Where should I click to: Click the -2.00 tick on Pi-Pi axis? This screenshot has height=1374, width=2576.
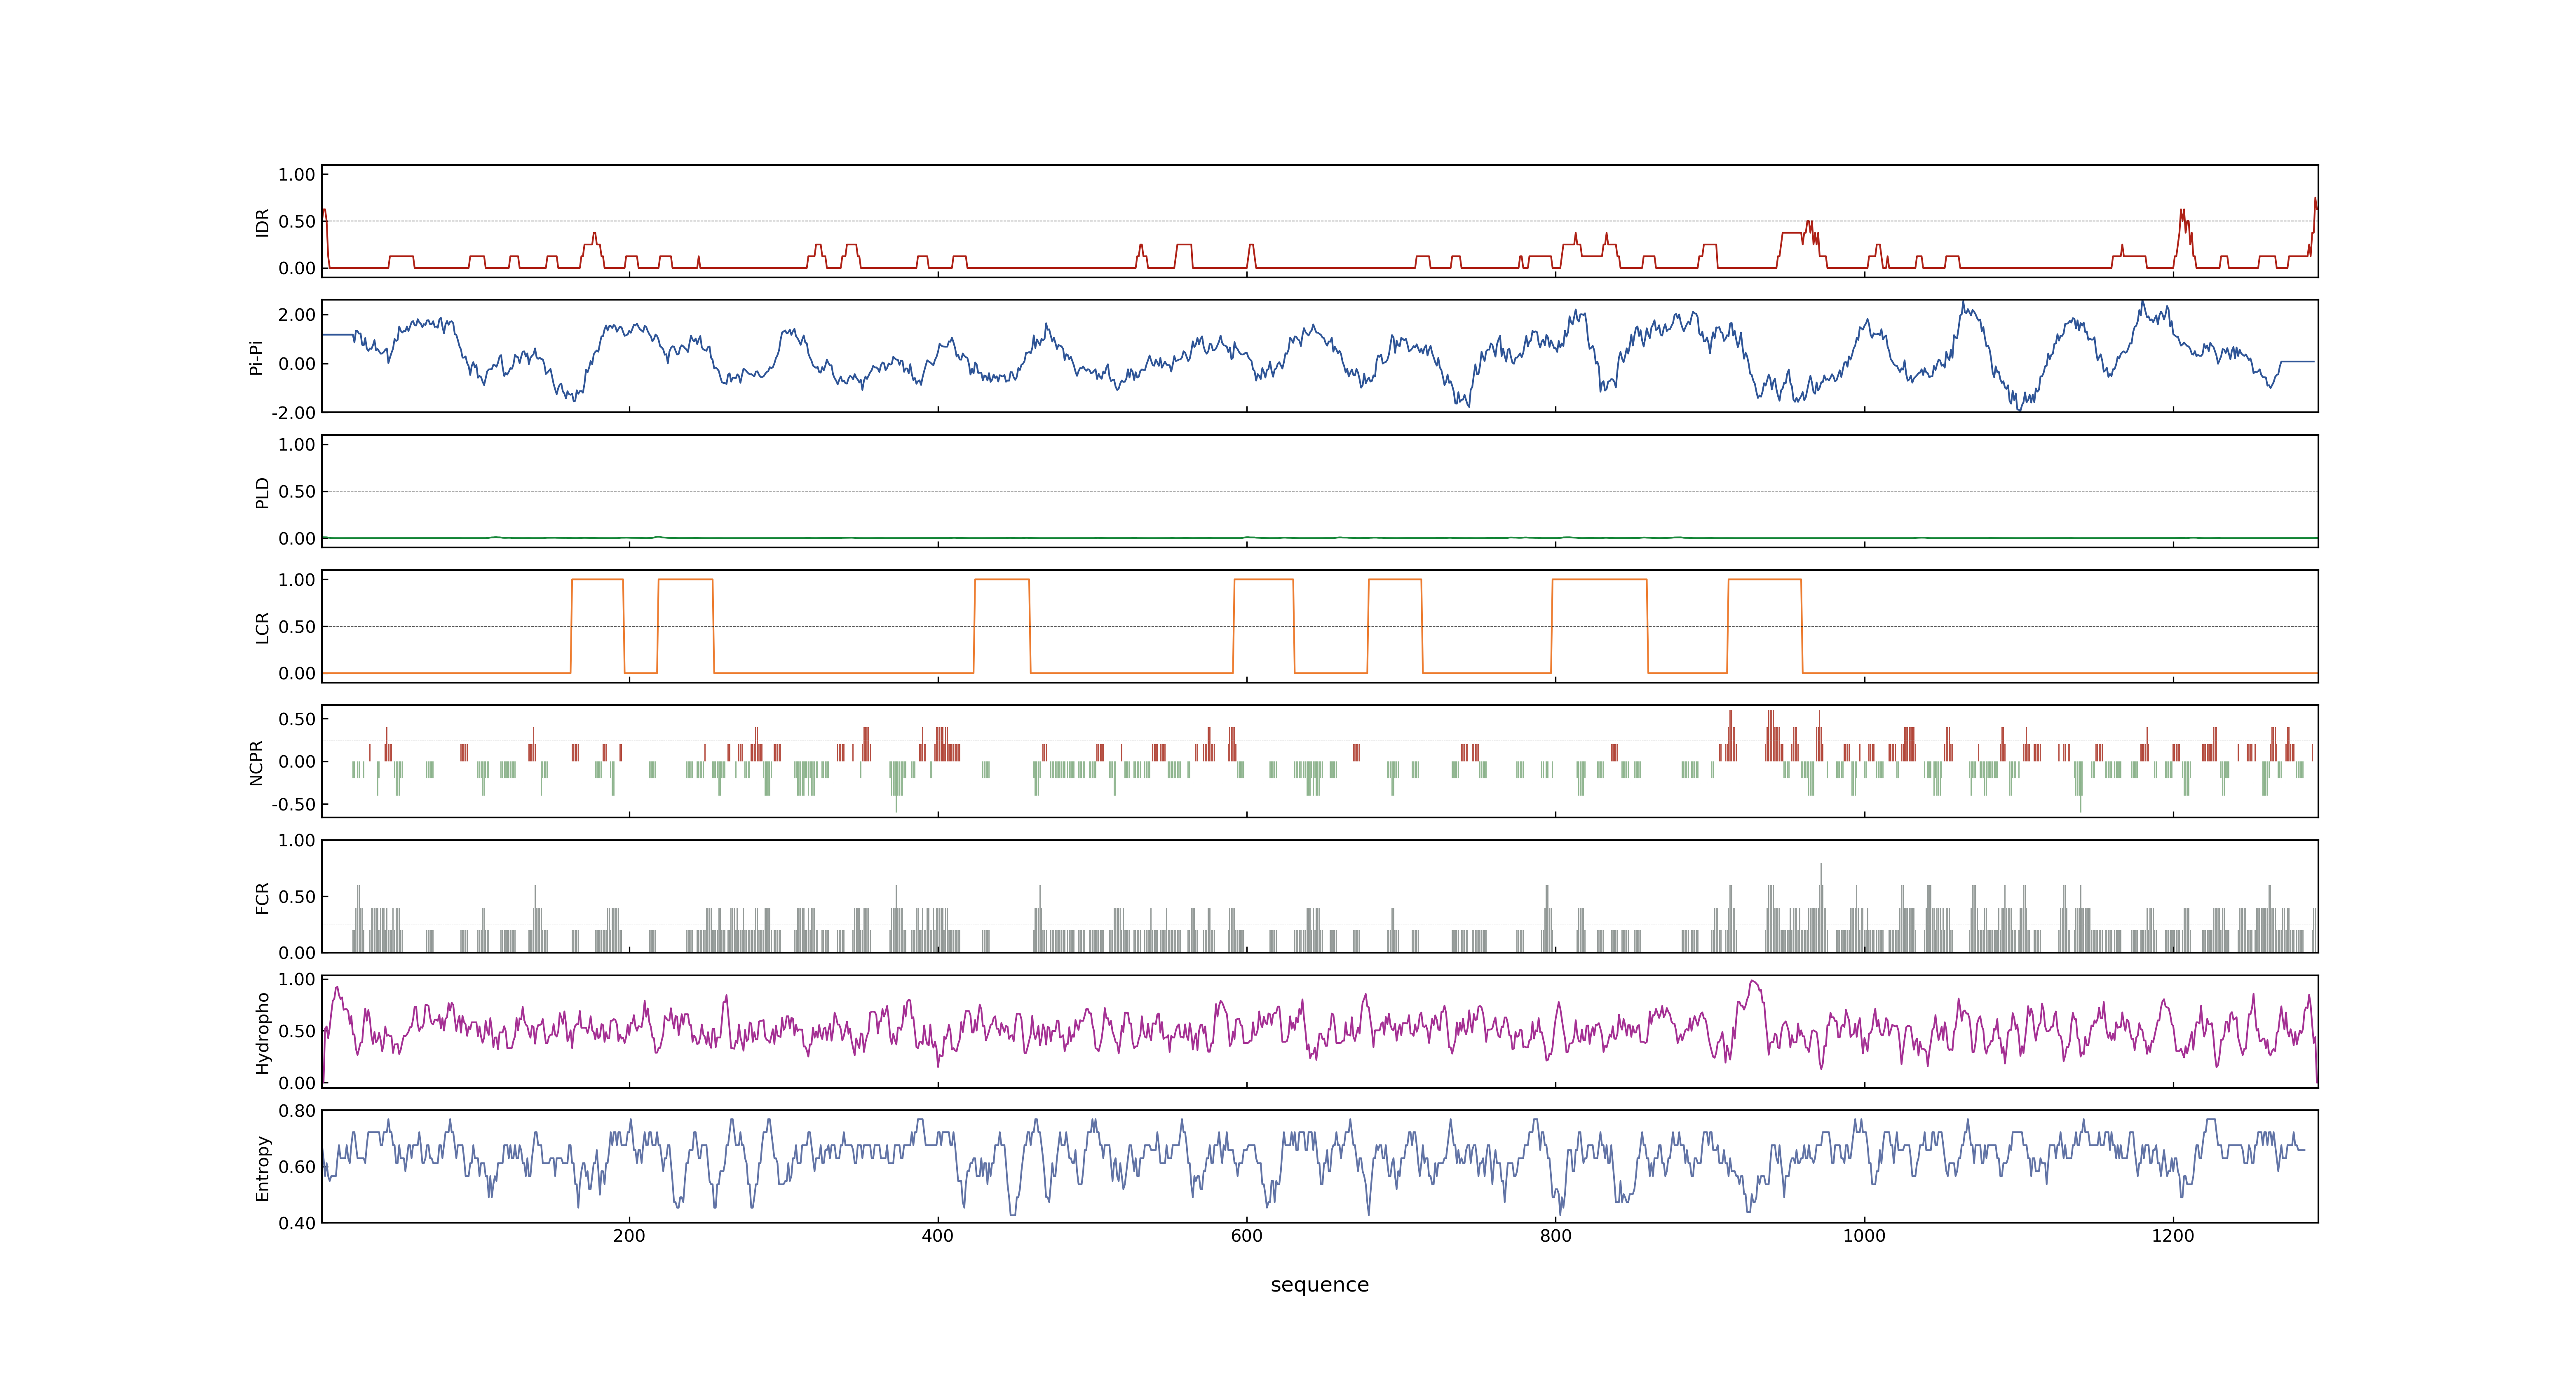(293, 413)
